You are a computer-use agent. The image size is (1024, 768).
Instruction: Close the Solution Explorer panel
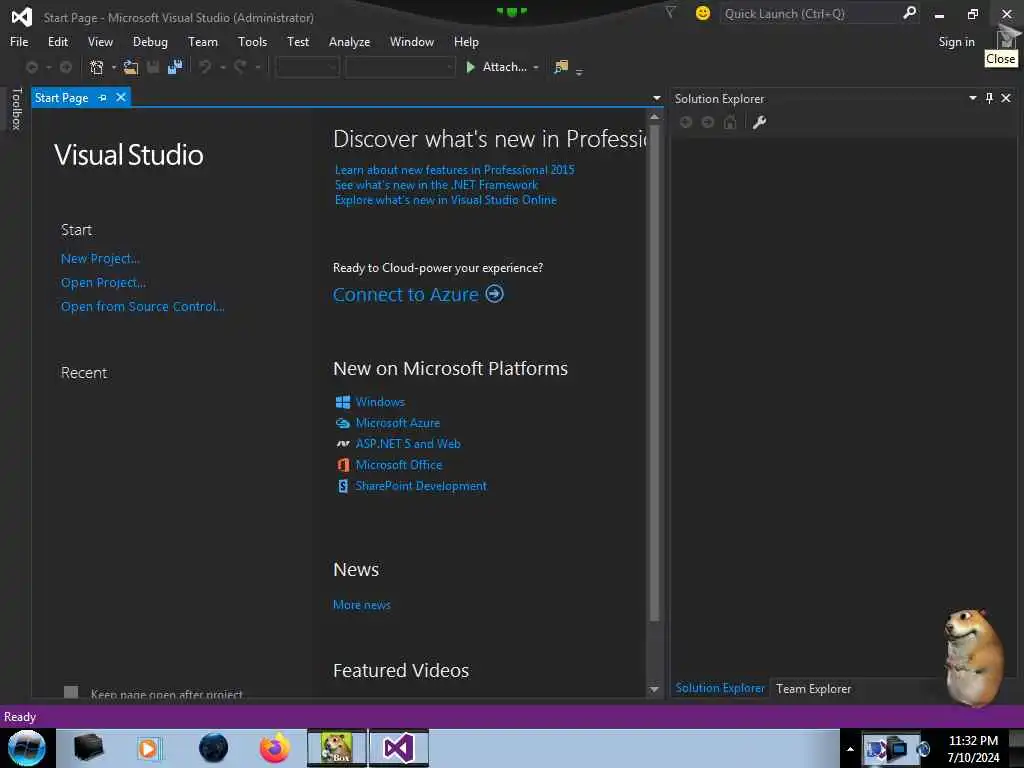pyautogui.click(x=1006, y=98)
